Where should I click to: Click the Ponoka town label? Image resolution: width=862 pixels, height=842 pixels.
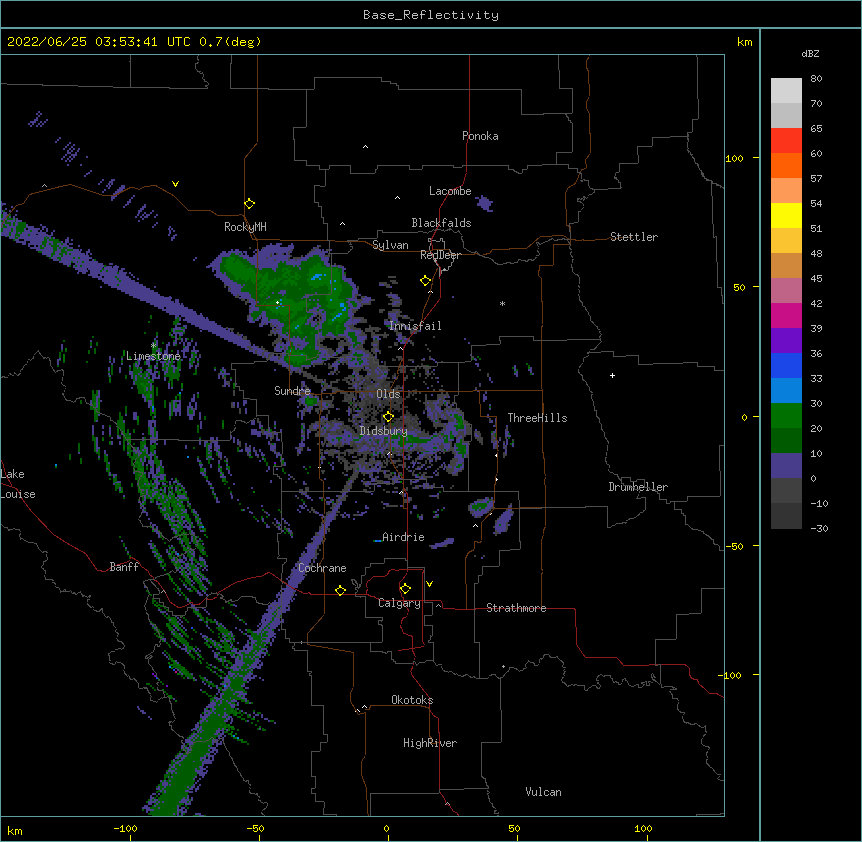point(480,136)
